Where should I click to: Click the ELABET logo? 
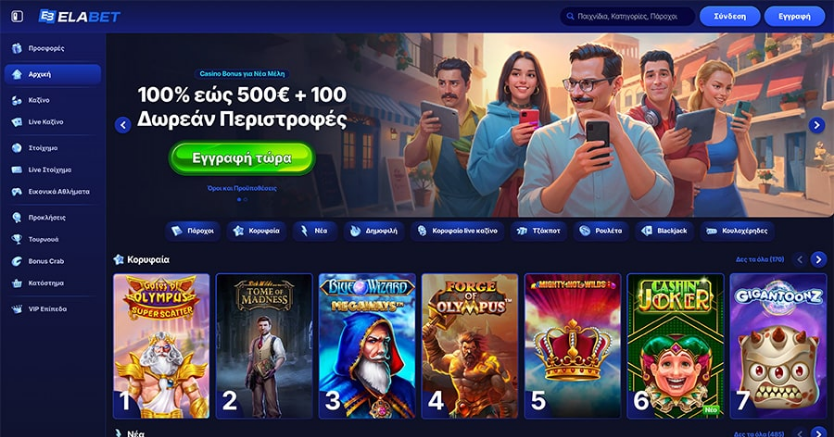pos(80,16)
